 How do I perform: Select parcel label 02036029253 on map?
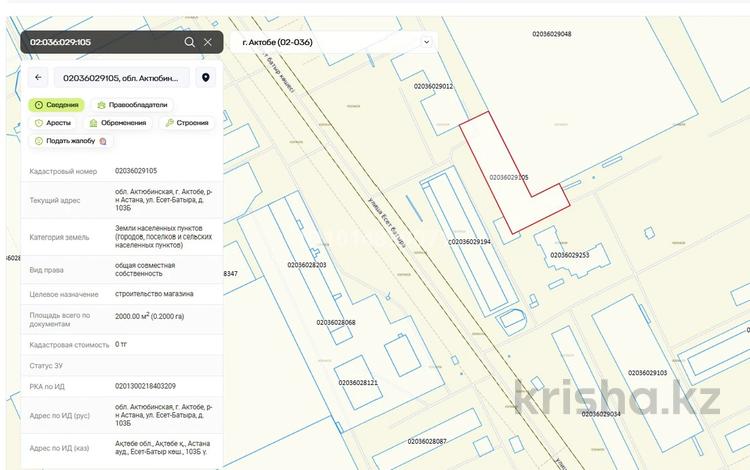[570, 255]
